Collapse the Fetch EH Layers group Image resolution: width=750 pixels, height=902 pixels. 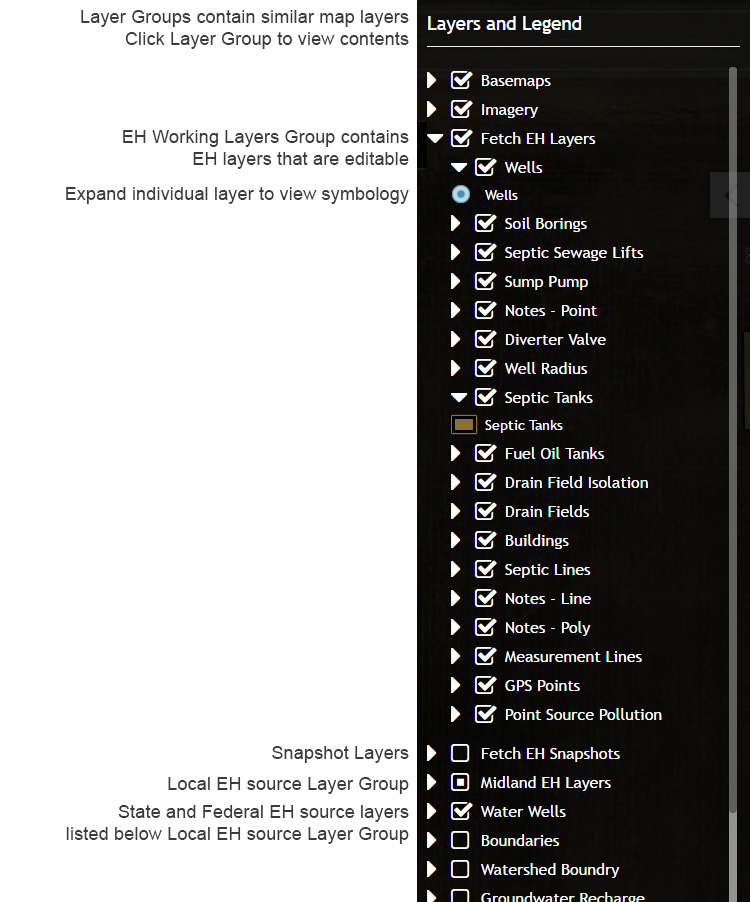(x=434, y=139)
